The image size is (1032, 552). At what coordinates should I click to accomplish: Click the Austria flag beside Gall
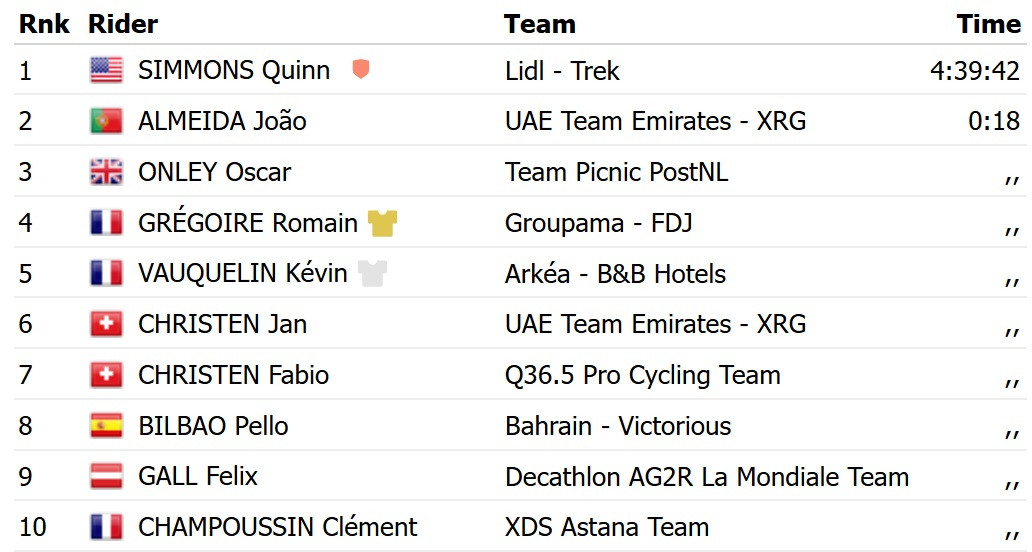(x=106, y=476)
